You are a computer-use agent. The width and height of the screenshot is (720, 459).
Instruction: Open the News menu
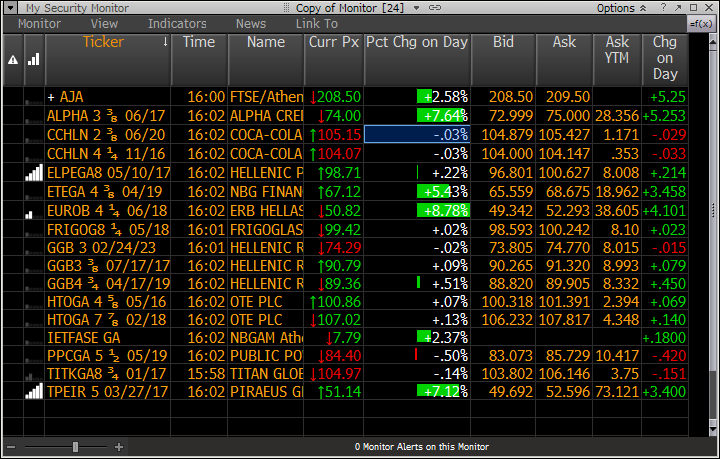tap(251, 23)
